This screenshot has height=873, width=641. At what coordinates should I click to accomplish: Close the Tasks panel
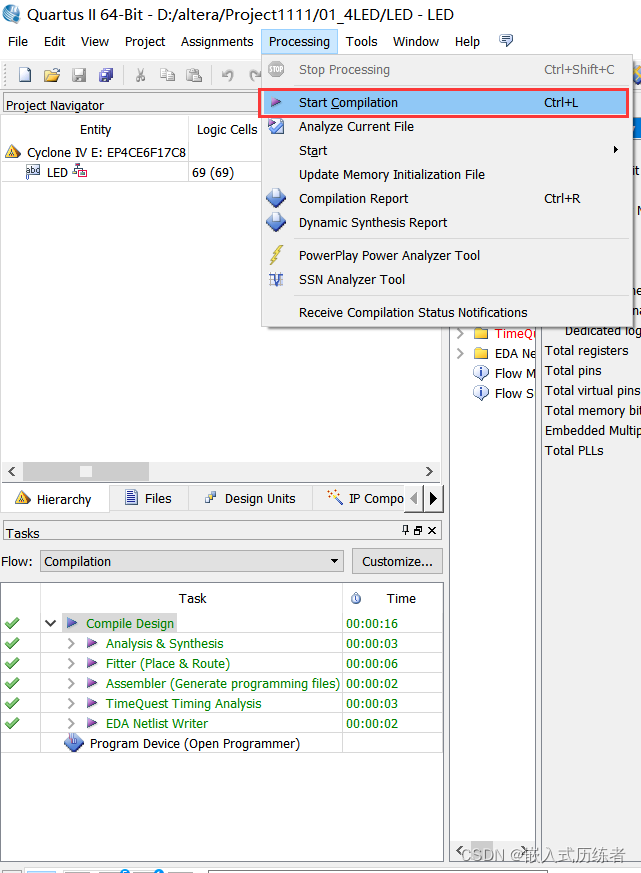tap(432, 531)
